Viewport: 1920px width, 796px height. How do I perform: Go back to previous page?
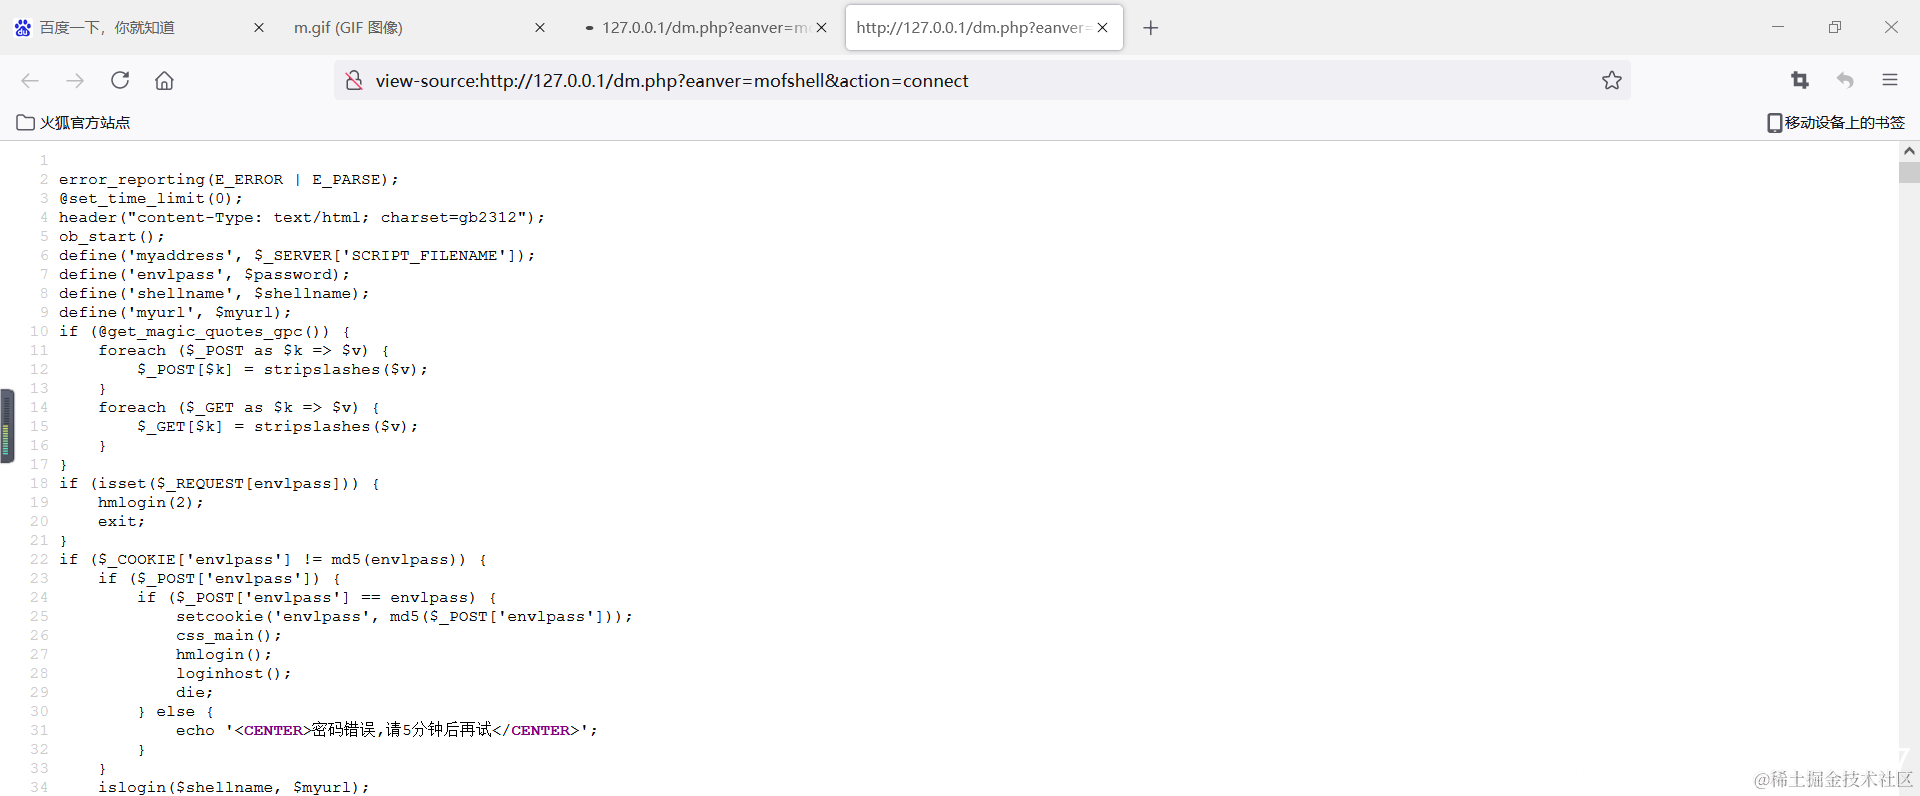pyautogui.click(x=30, y=81)
